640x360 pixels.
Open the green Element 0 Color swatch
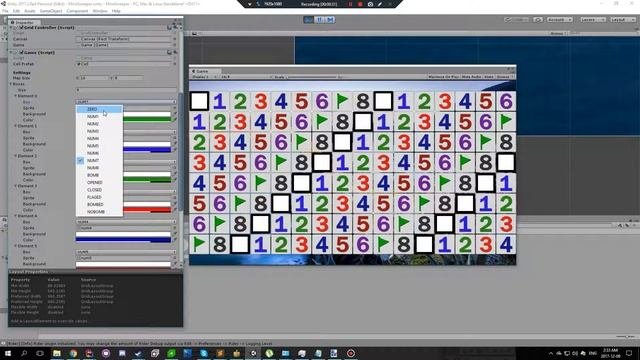(x=147, y=120)
